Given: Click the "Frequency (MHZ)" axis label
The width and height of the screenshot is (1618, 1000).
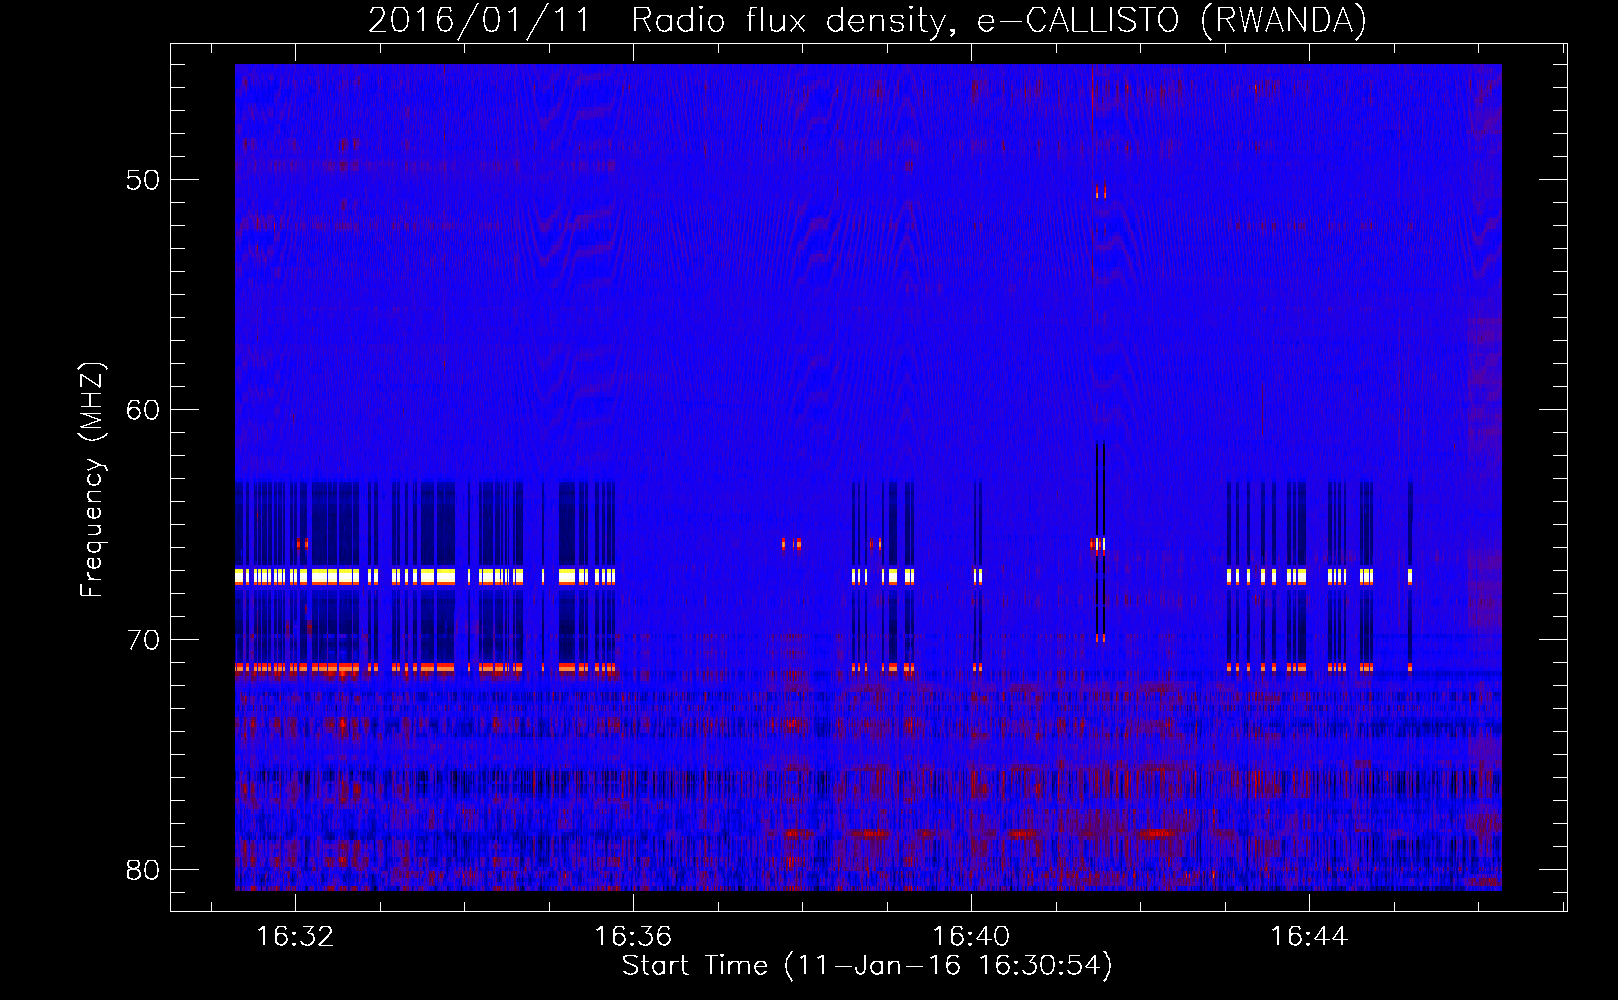Looking at the screenshot, I should [x=91, y=480].
